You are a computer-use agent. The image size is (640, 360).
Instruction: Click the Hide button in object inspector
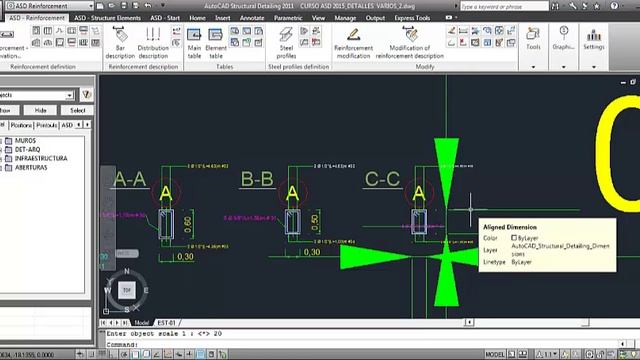tap(40, 110)
